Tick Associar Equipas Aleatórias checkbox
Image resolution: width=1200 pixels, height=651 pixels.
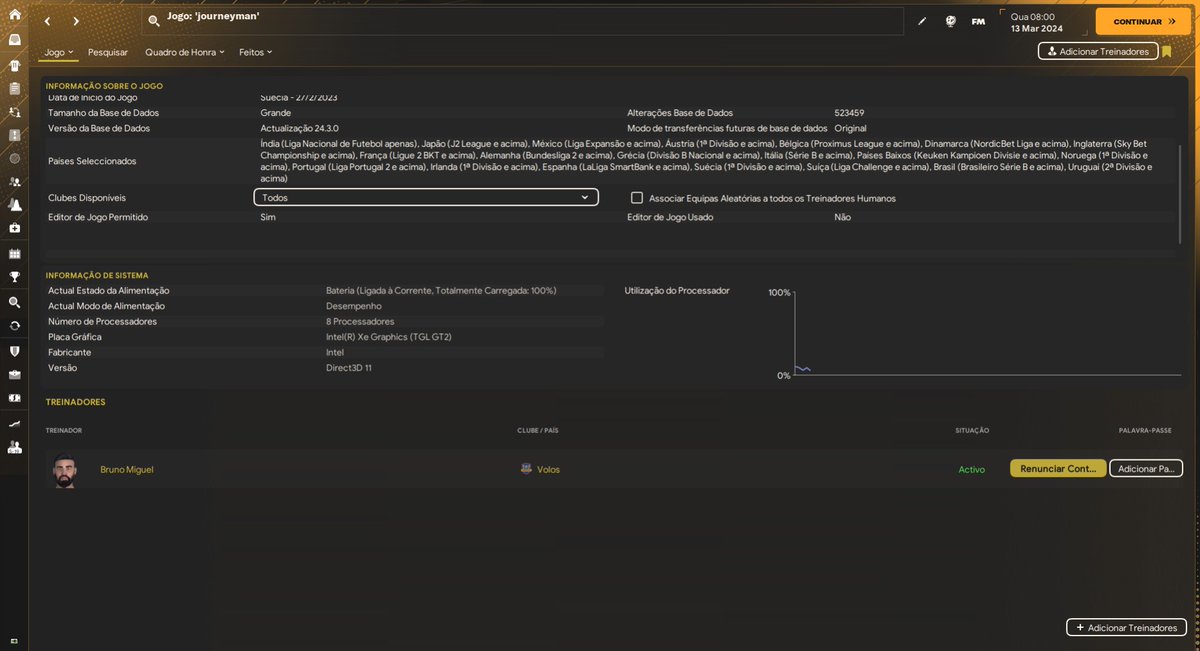pyautogui.click(x=637, y=198)
